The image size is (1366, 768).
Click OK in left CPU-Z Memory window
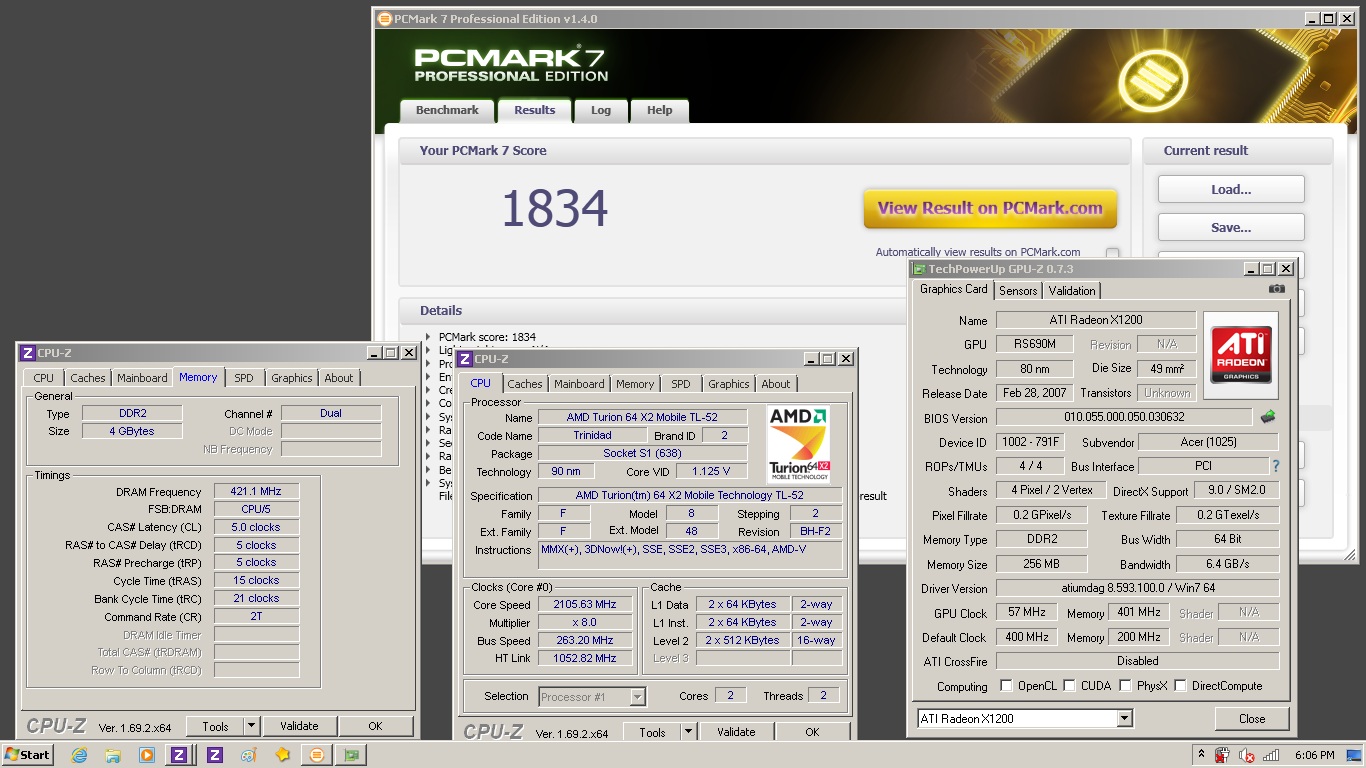pos(375,726)
